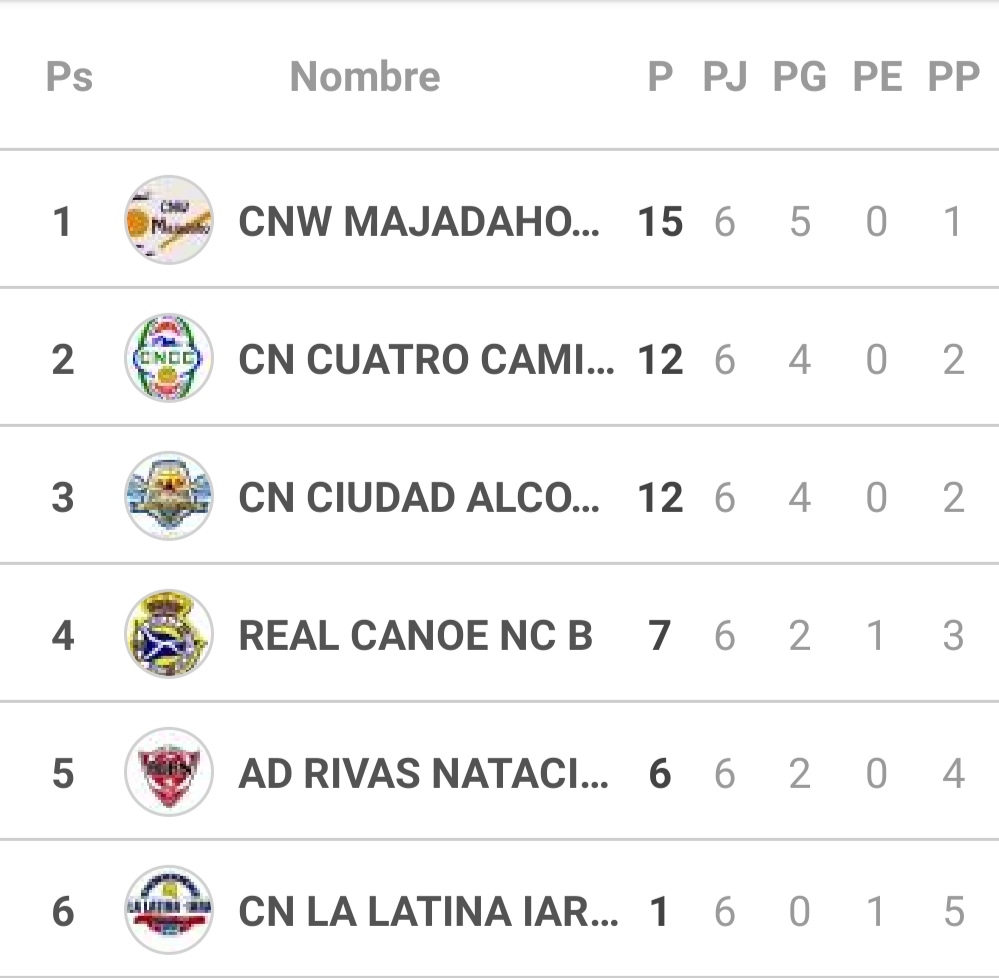Open the Real Canoe NC B crest

pos(169,634)
